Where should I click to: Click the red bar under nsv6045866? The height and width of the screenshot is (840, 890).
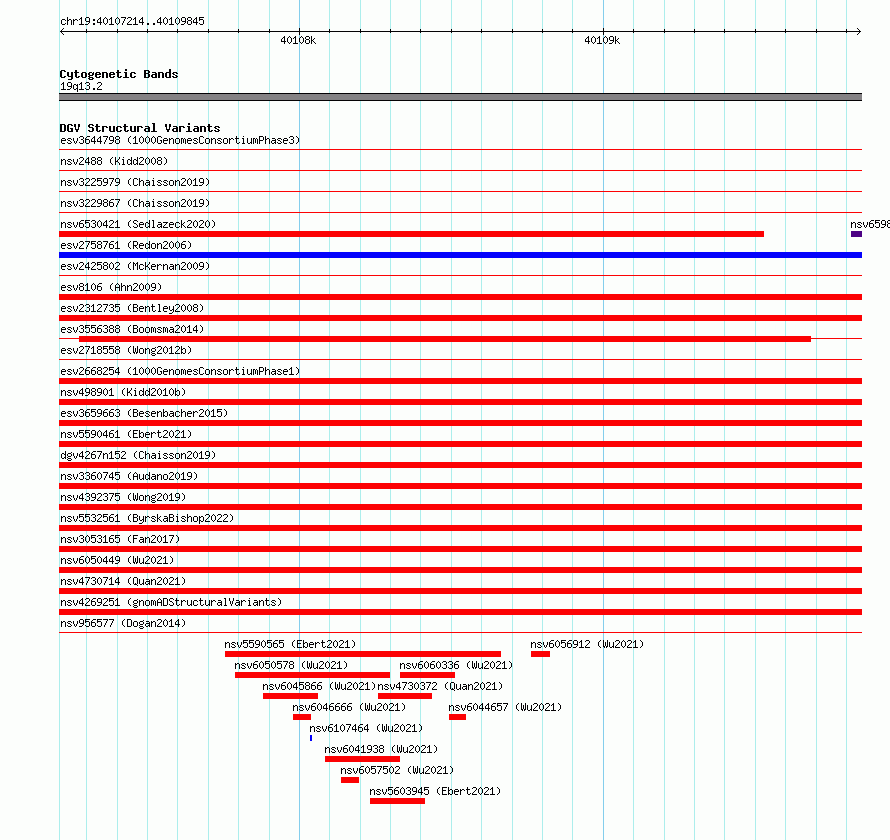(x=291, y=696)
